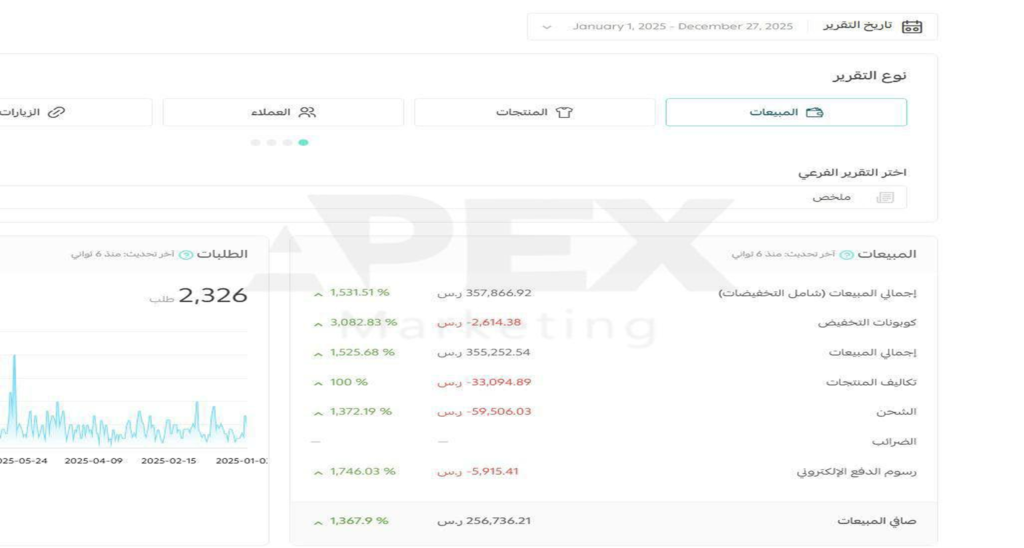Open the January 1, 2025 date range picker
The width and height of the screenshot is (1024, 548).
(682, 27)
